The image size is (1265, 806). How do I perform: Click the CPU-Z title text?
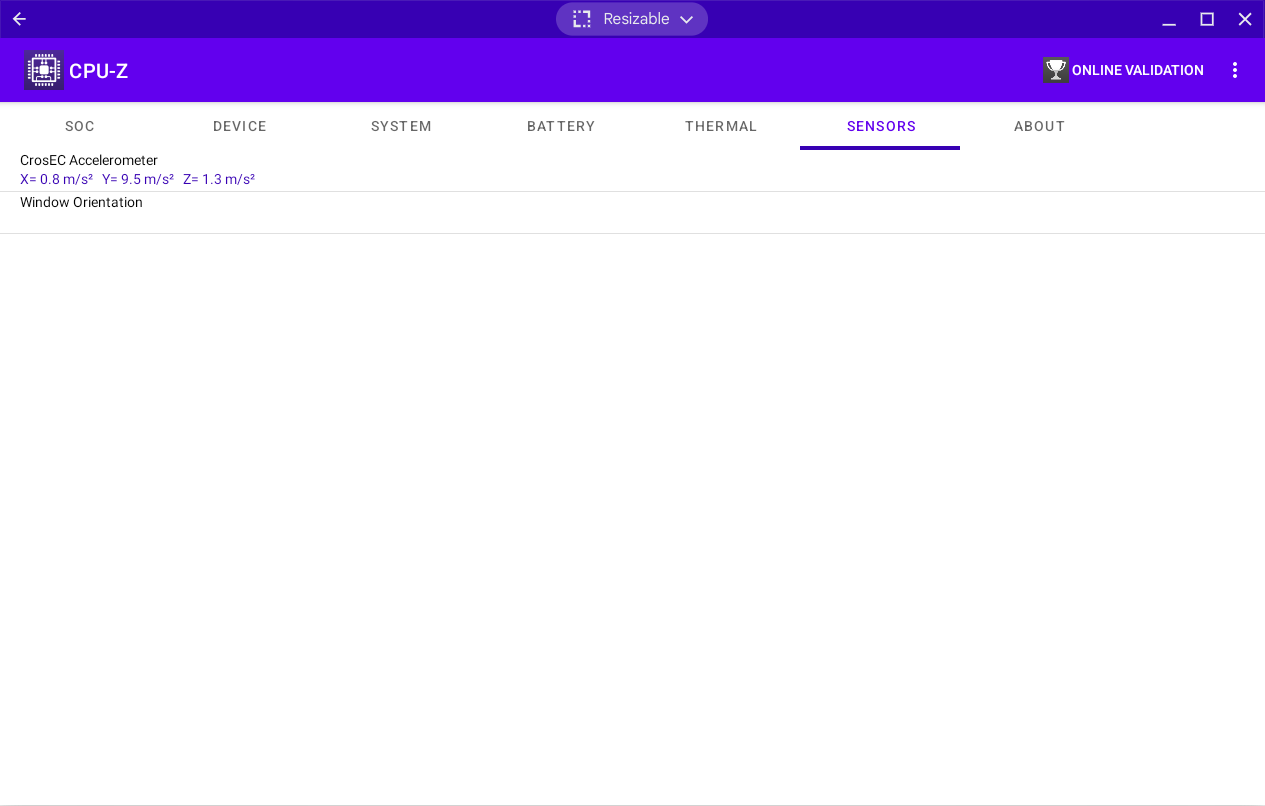click(98, 71)
